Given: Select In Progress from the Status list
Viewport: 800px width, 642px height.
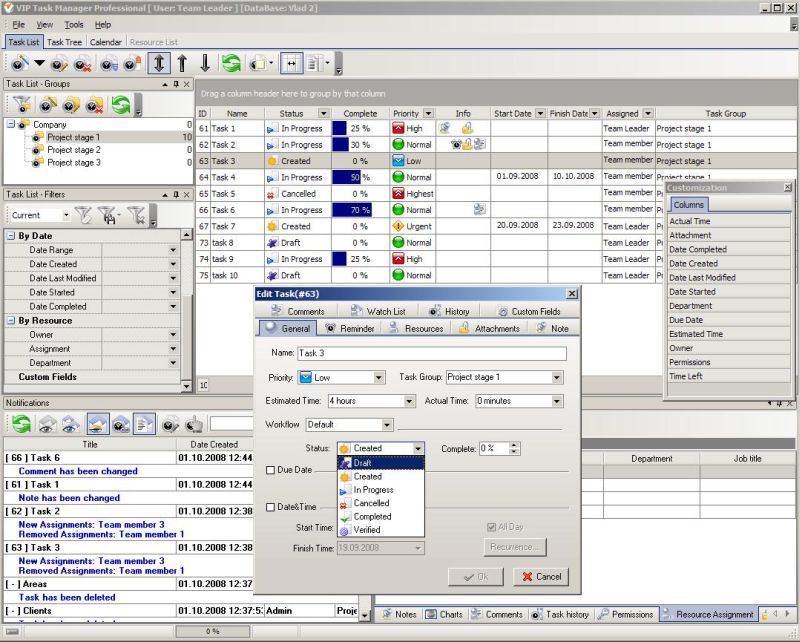Looking at the screenshot, I should coord(381,490).
